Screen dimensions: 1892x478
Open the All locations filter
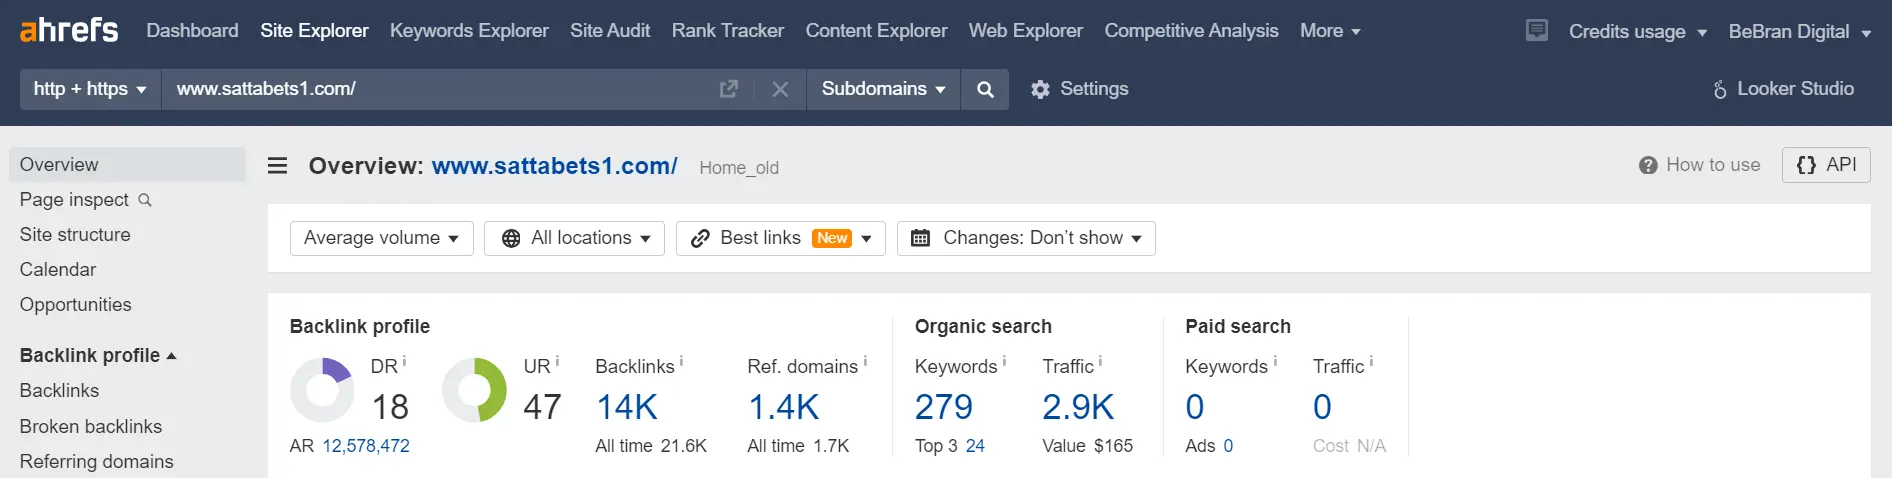[x=574, y=238]
